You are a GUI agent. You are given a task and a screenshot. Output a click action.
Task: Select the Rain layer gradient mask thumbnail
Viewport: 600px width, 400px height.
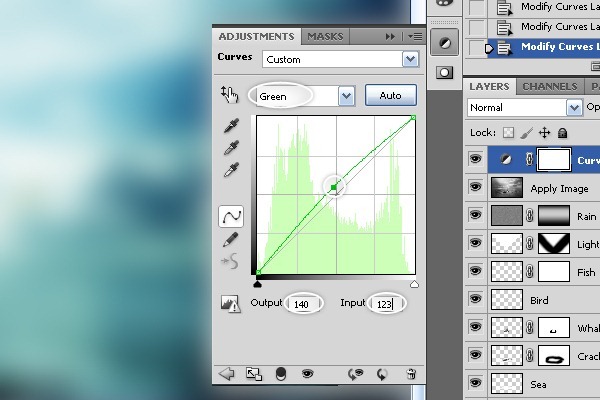(x=554, y=216)
